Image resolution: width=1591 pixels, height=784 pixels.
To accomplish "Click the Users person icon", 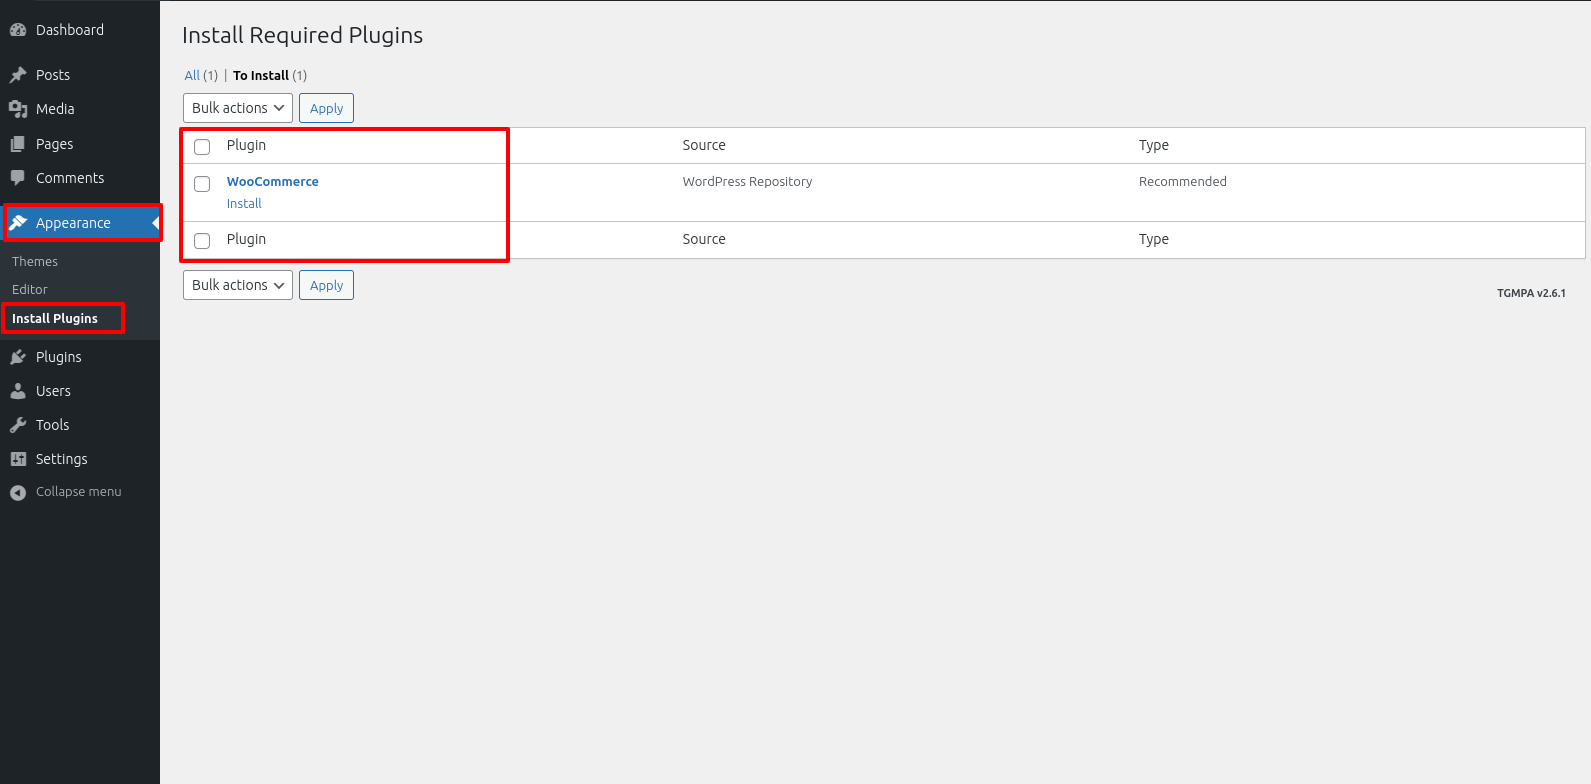I will pos(18,391).
